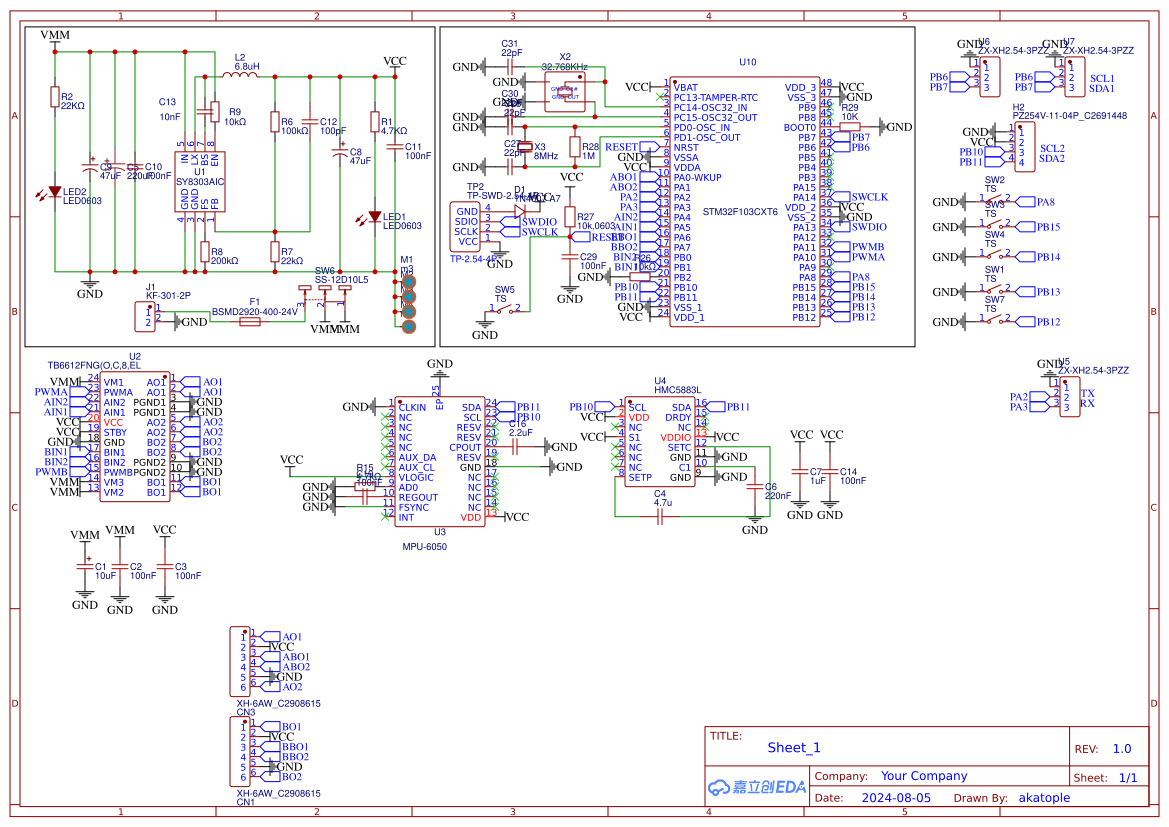Click the U5 3-pin TX/RX connector
The image size is (1169, 827).
[x=1070, y=397]
